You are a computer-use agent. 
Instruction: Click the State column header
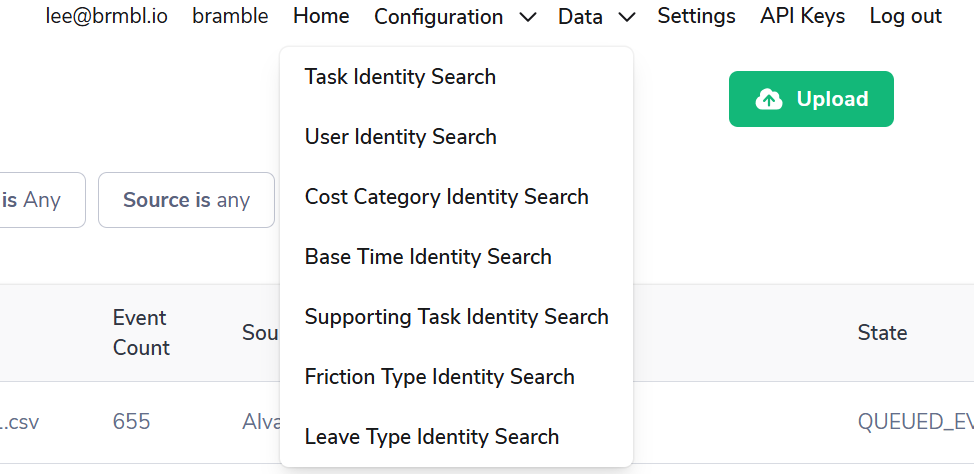point(882,333)
